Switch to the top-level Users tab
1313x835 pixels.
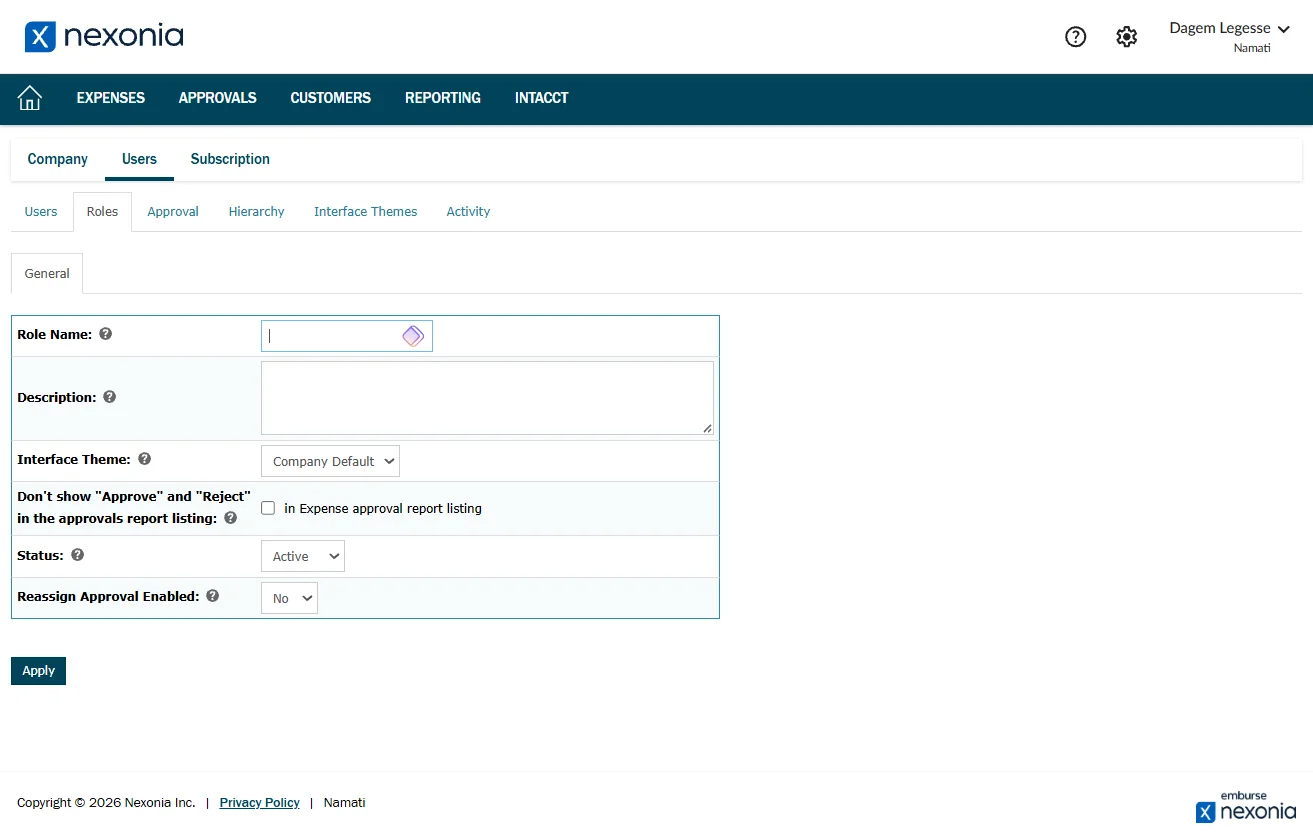pos(139,159)
